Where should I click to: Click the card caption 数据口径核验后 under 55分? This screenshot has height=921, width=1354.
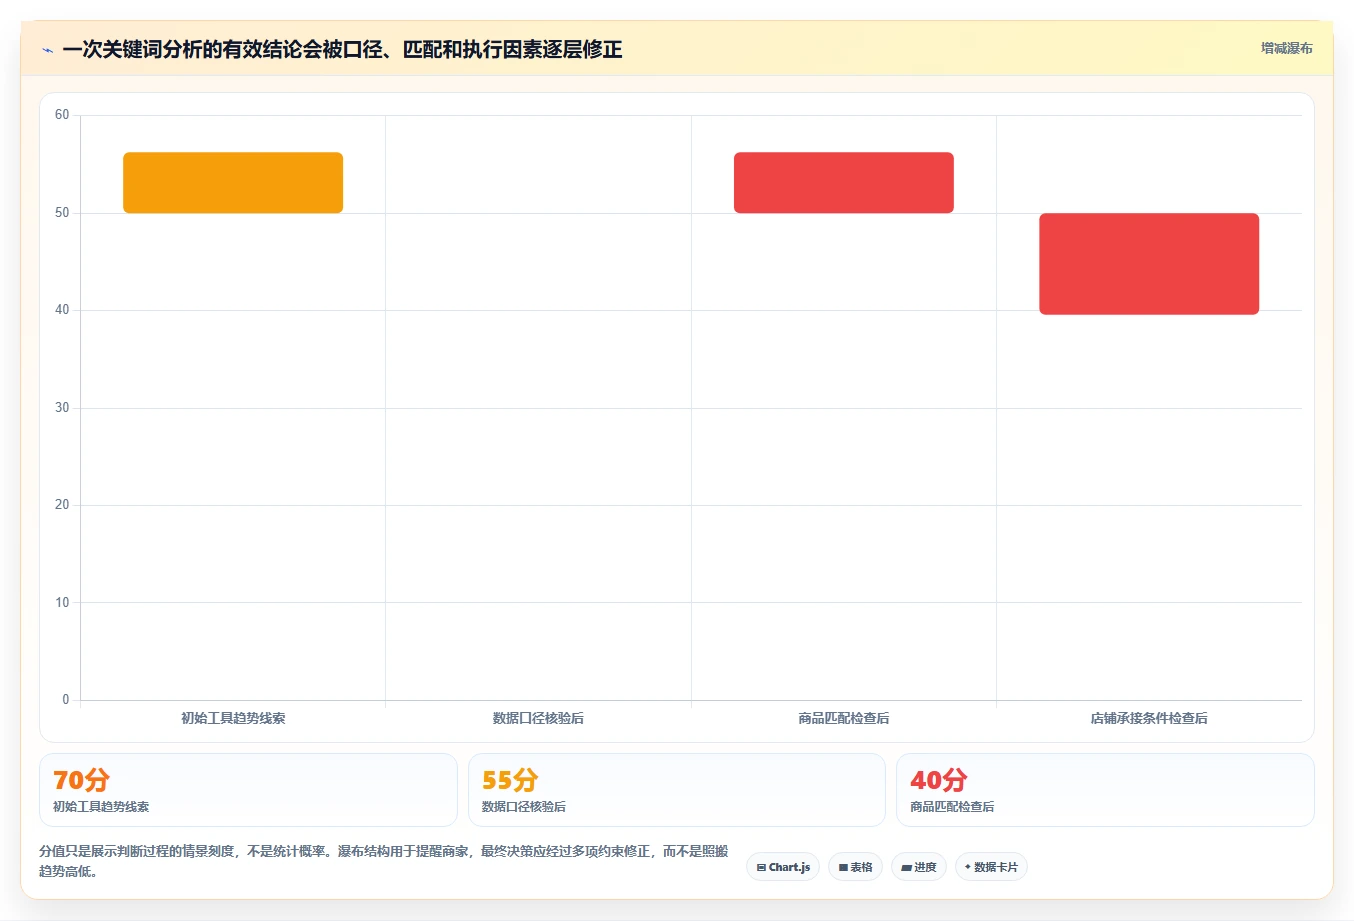(x=524, y=807)
